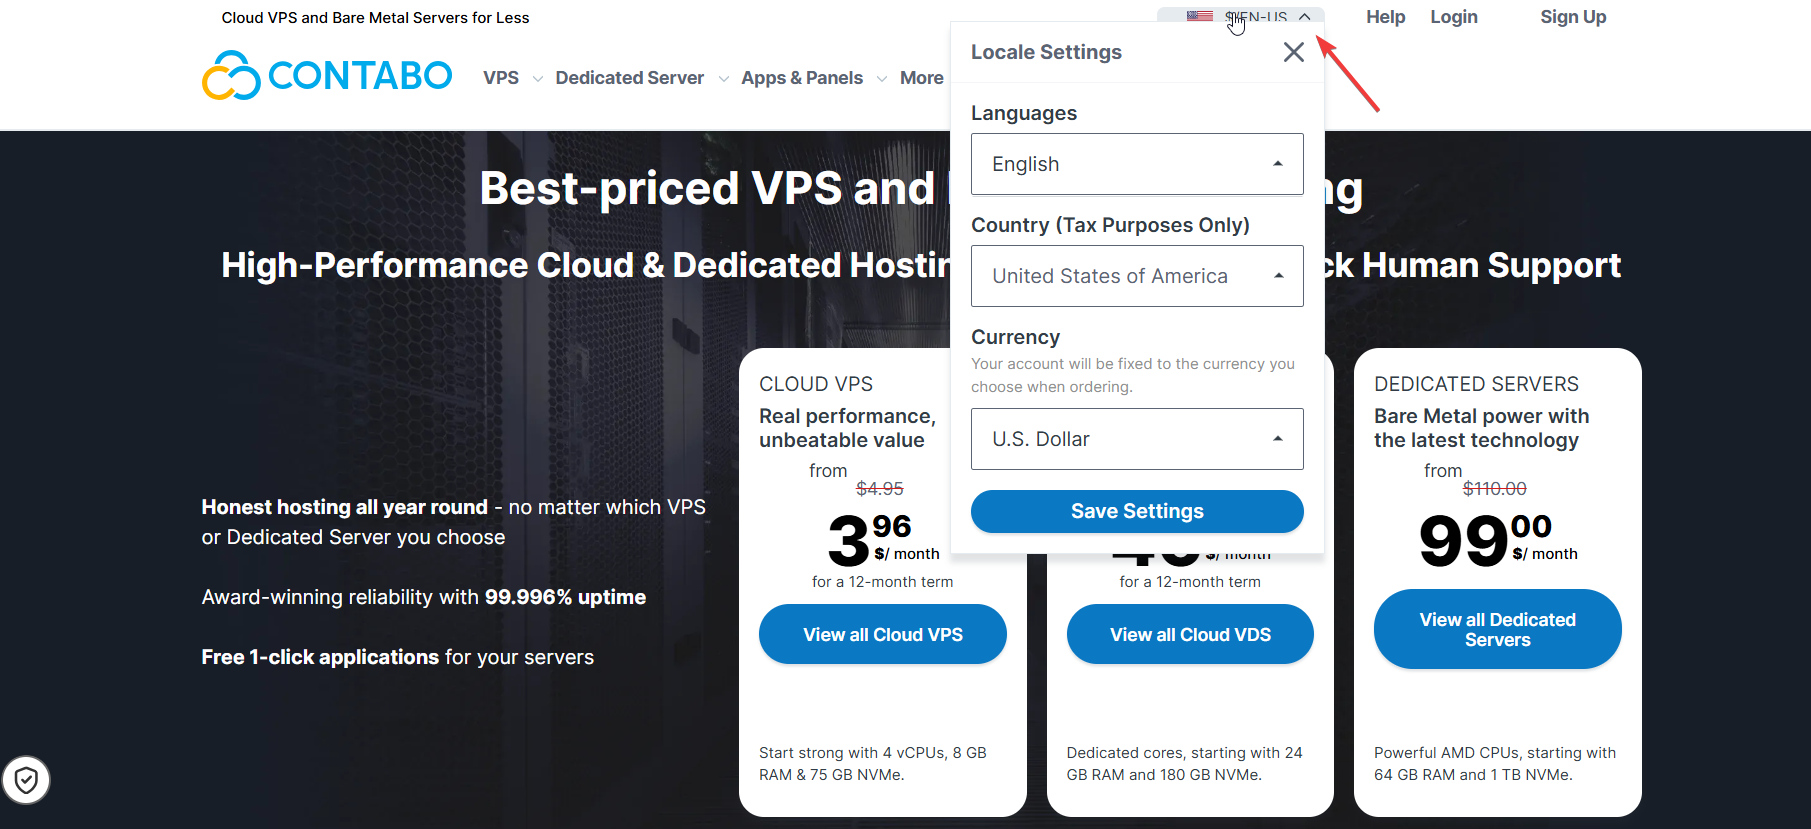
Task: Open the Country dropdown for tax purposes
Action: pyautogui.click(x=1137, y=276)
